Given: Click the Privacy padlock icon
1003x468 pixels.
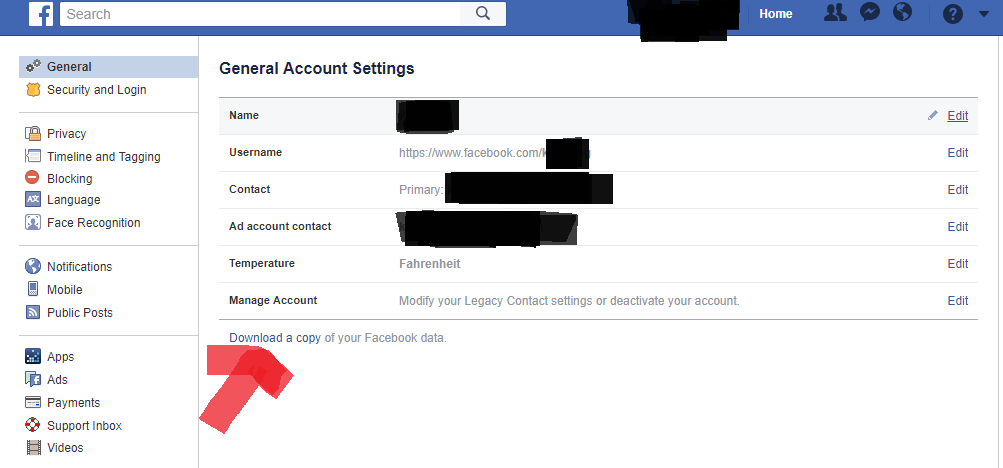Looking at the screenshot, I should point(33,133).
